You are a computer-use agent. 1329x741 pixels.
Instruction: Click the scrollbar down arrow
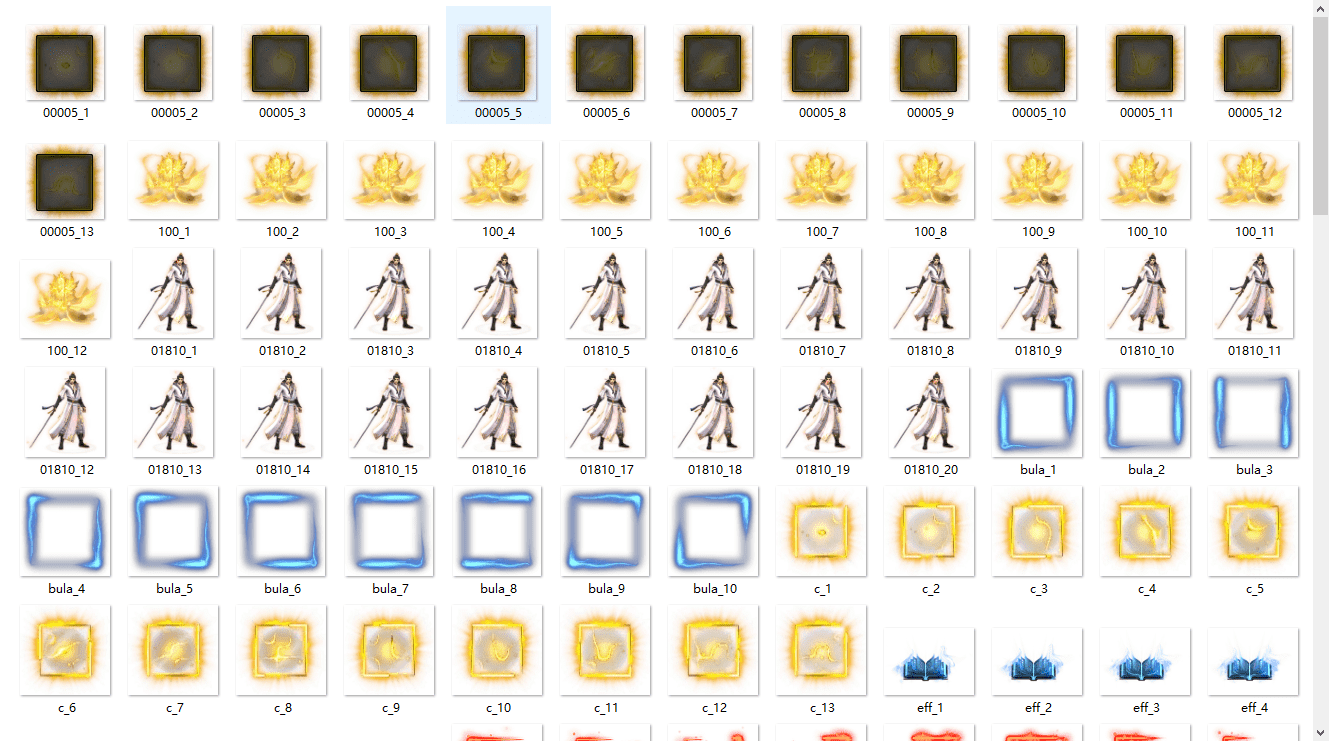(x=1320, y=732)
